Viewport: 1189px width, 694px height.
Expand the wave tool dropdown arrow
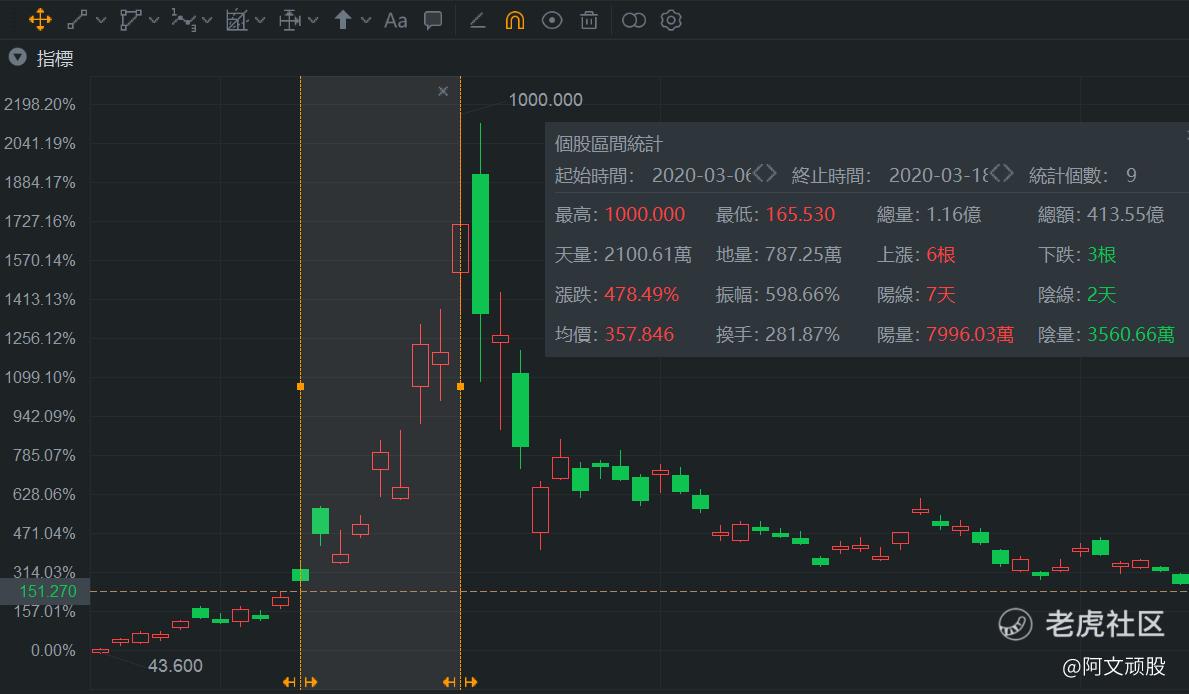click(207, 20)
